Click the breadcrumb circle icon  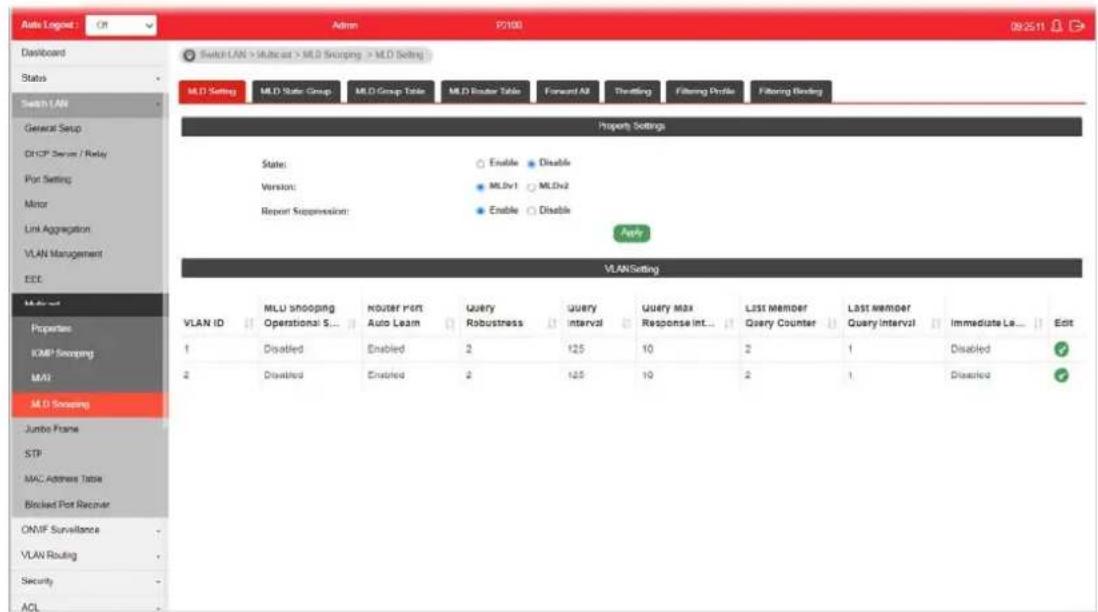pos(189,55)
